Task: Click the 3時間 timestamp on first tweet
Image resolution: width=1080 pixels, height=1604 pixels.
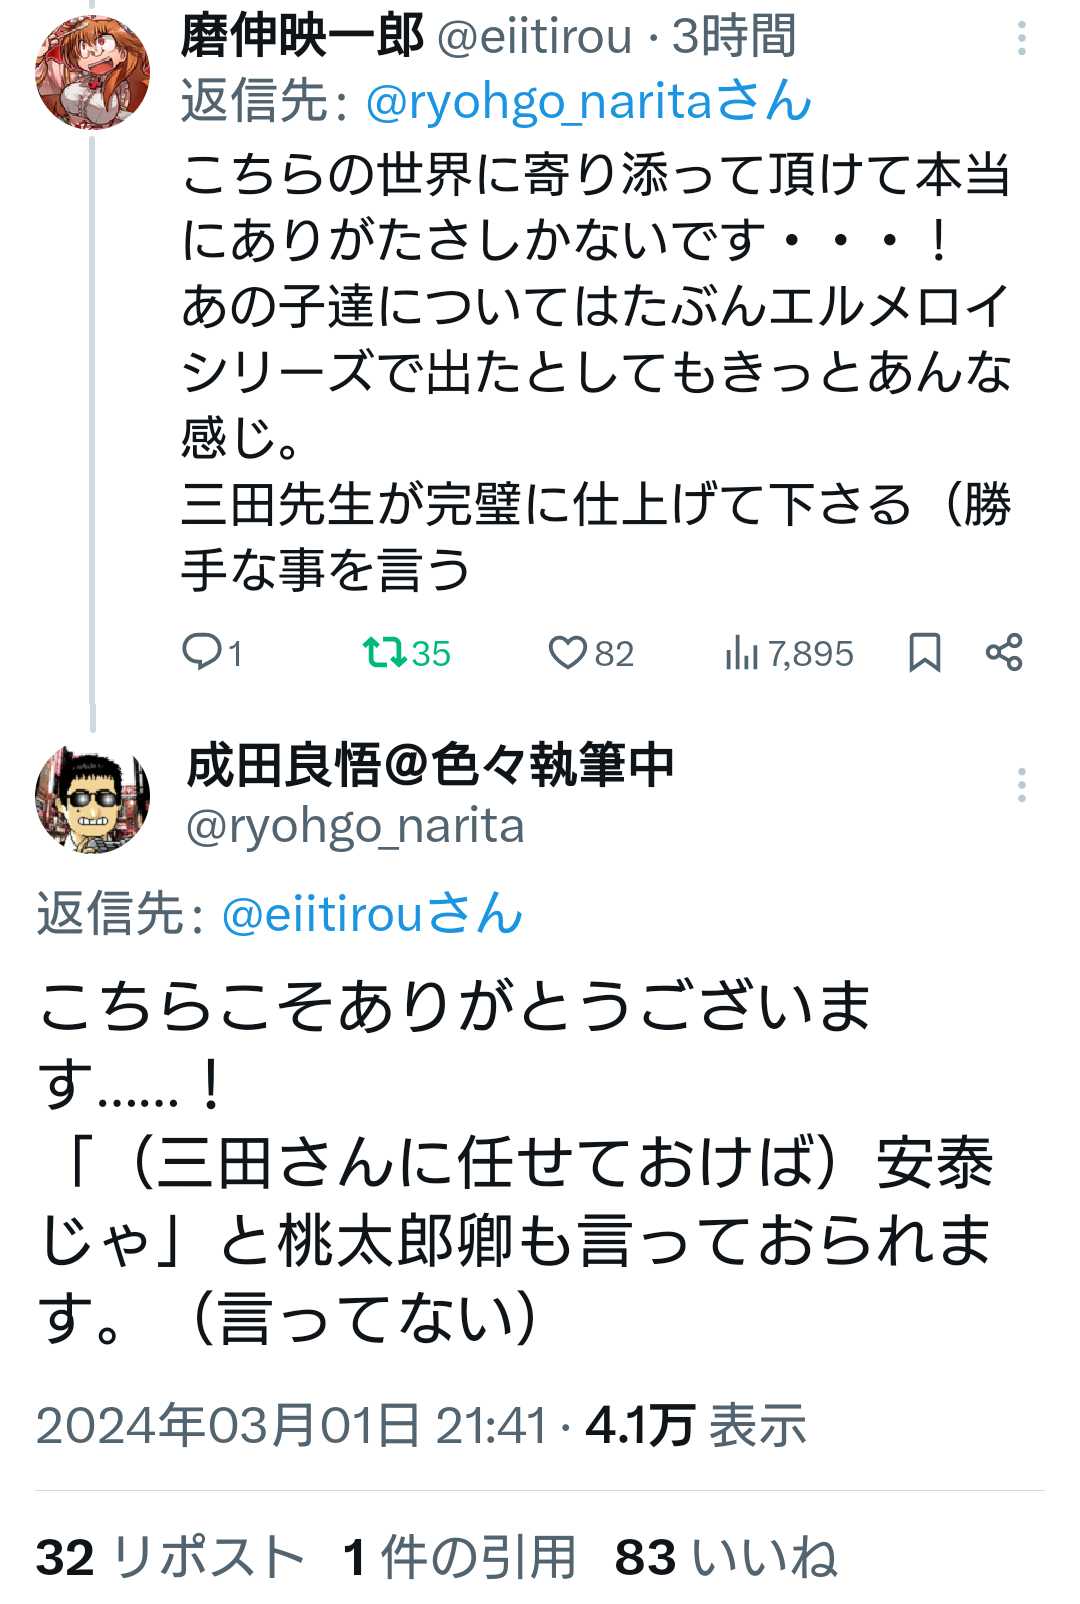Action: (733, 37)
